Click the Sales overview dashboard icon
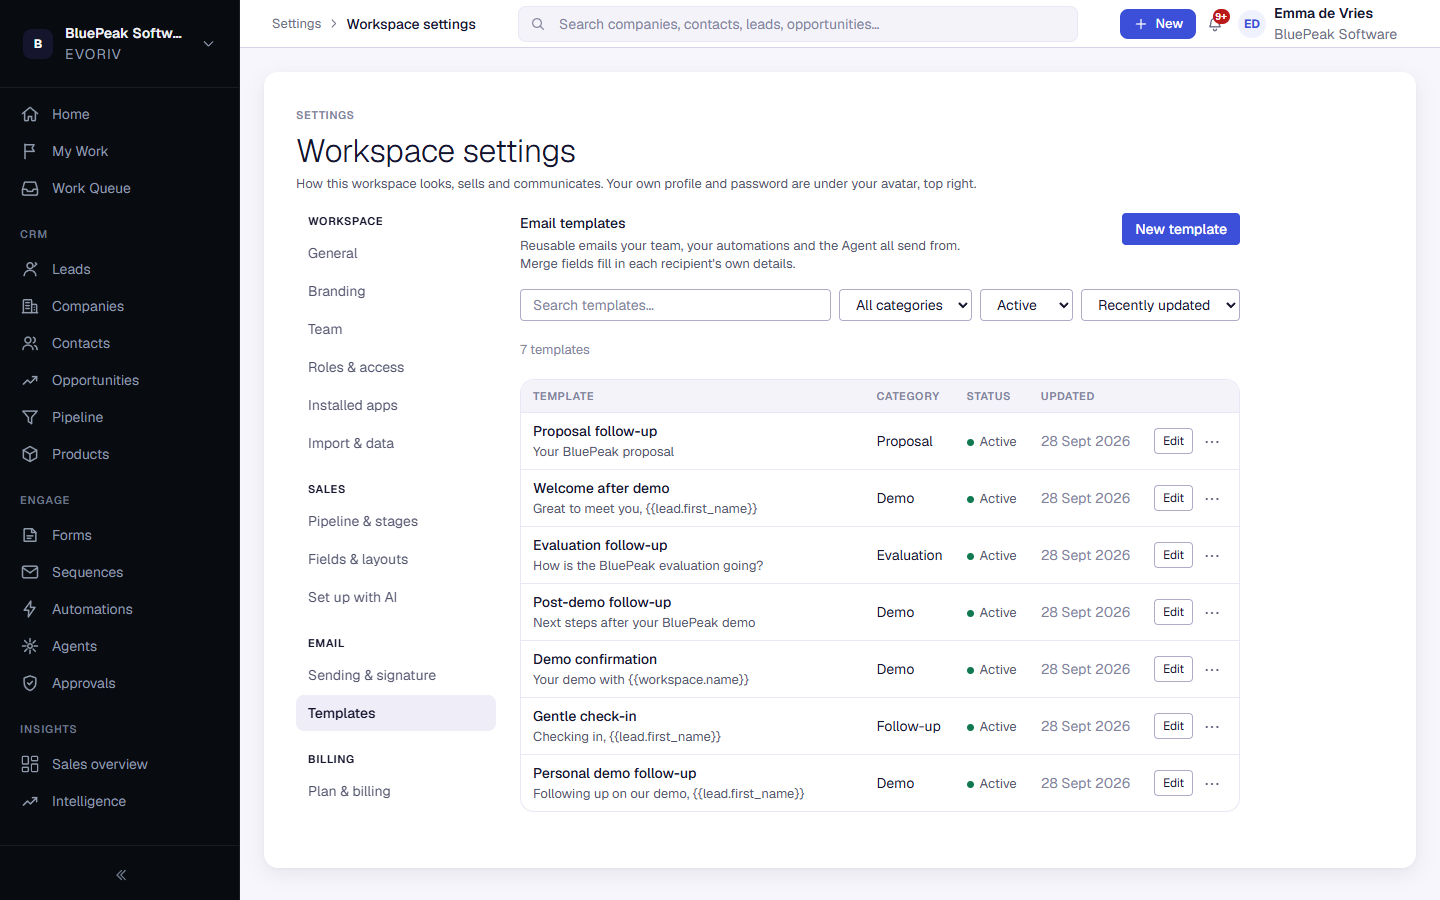Screen dimensions: 1440x900 (x=30, y=764)
